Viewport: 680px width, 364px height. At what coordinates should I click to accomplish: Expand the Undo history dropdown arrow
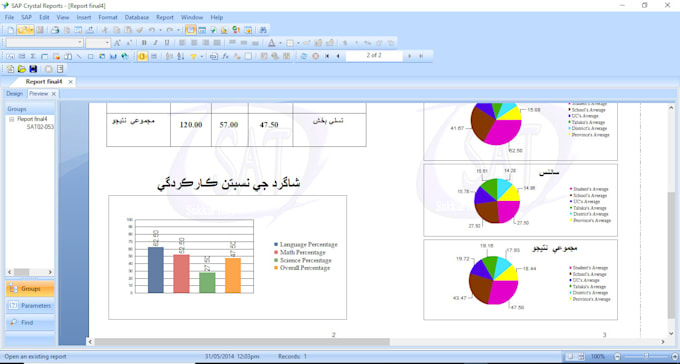[x=160, y=30]
